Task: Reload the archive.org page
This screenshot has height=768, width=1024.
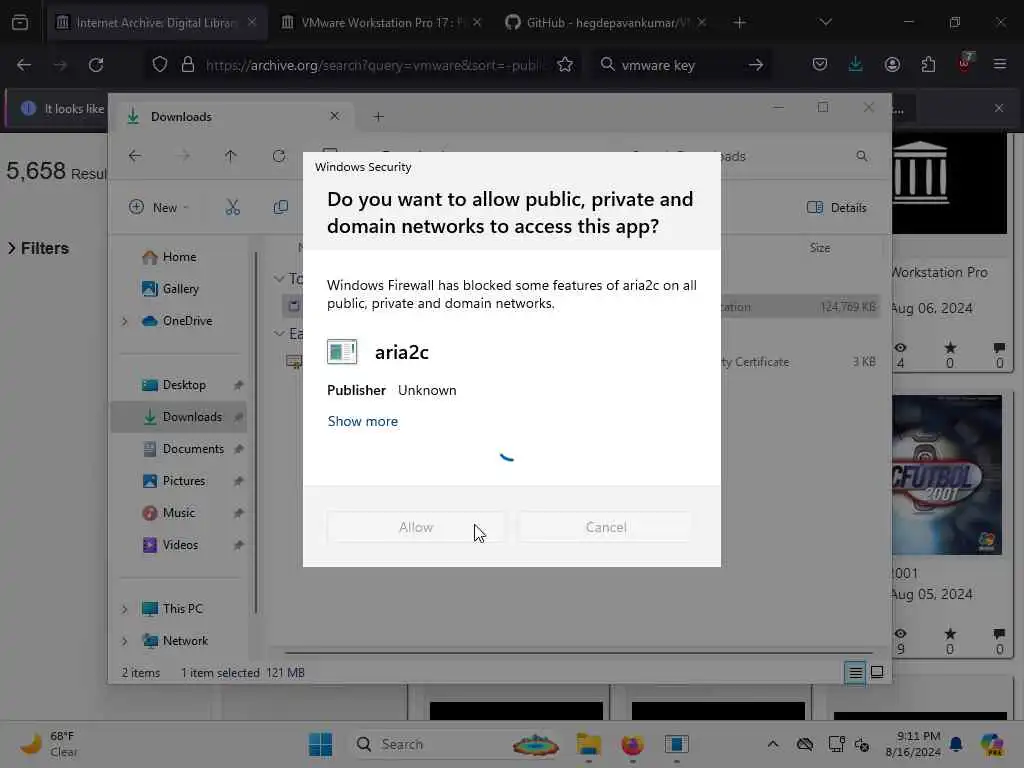Action: (96, 65)
